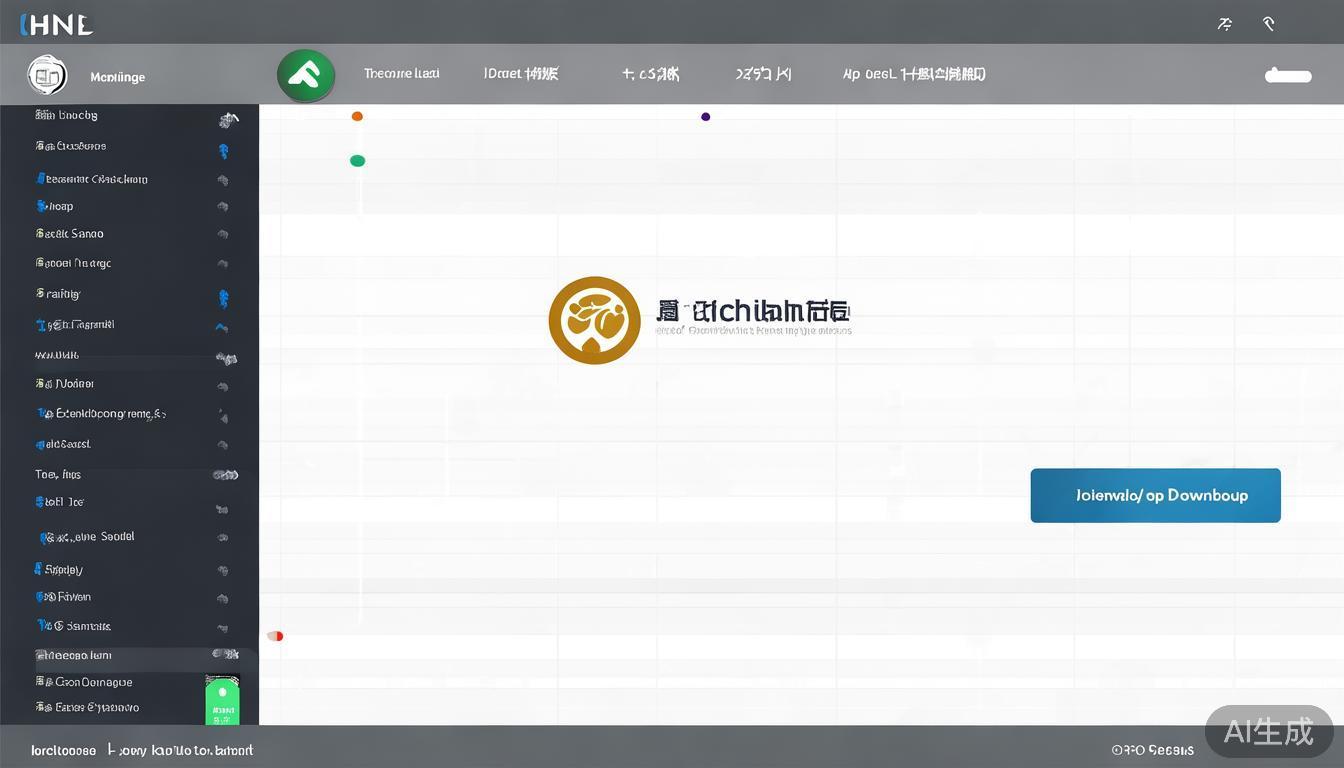1344x768 pixels.
Task: Click the white pill button at top-right toolbar
Action: [1288, 75]
